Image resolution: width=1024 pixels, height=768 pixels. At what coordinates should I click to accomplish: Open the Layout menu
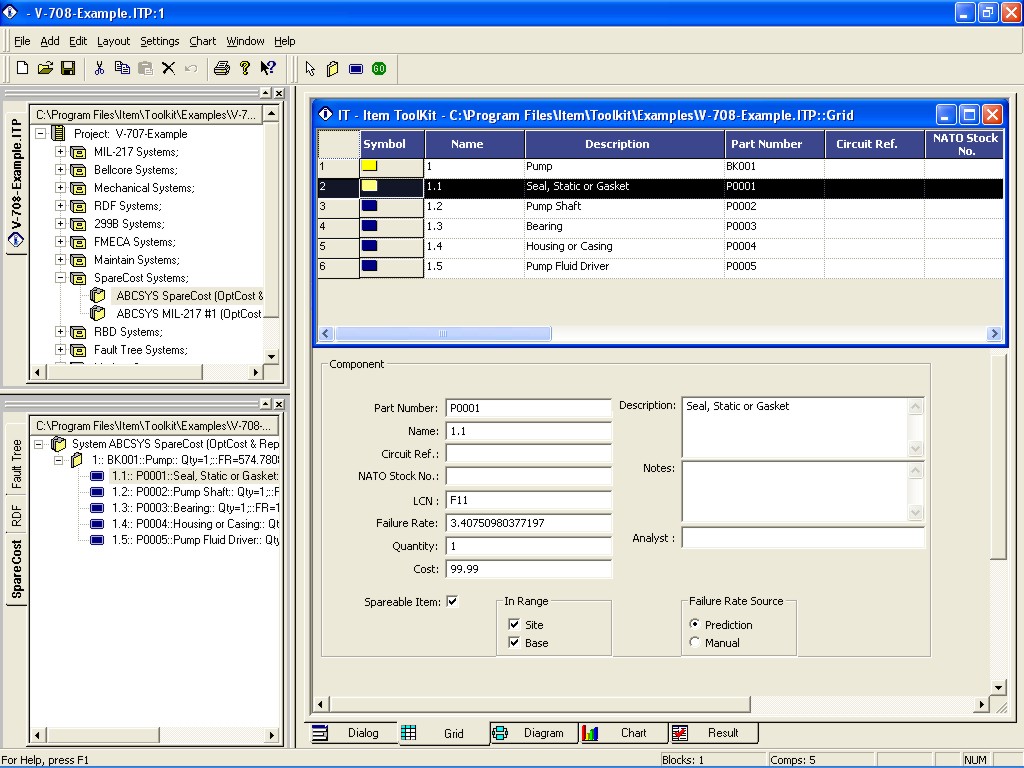(x=114, y=41)
